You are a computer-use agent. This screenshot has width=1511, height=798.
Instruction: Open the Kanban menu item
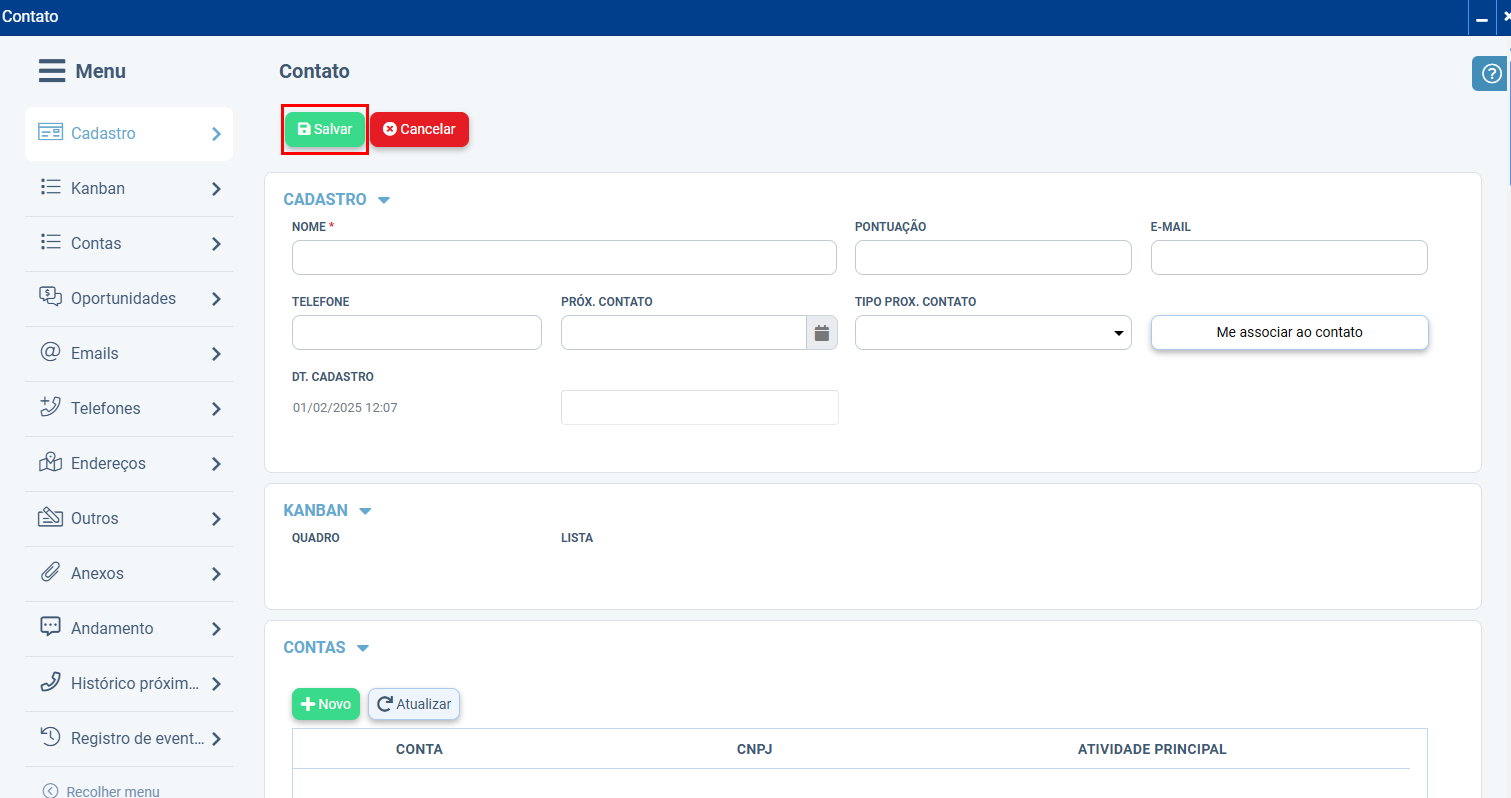coord(129,188)
